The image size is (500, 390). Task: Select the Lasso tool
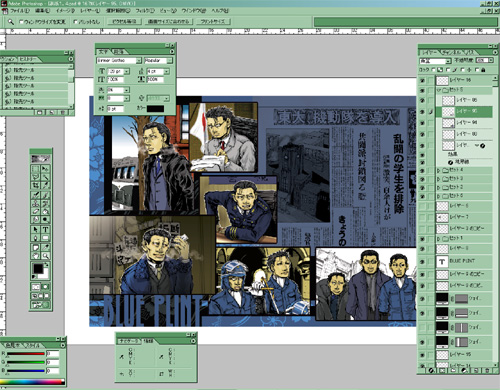[36, 177]
